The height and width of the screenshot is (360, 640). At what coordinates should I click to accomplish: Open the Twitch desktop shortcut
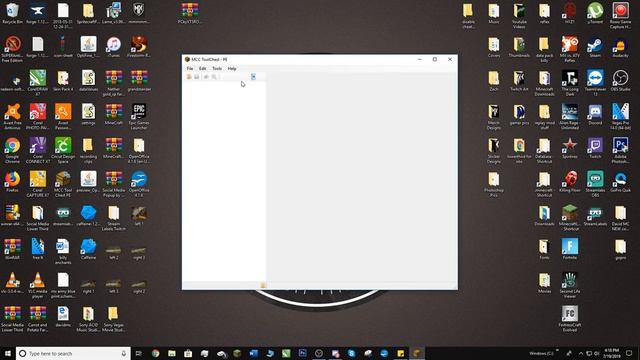tap(595, 148)
